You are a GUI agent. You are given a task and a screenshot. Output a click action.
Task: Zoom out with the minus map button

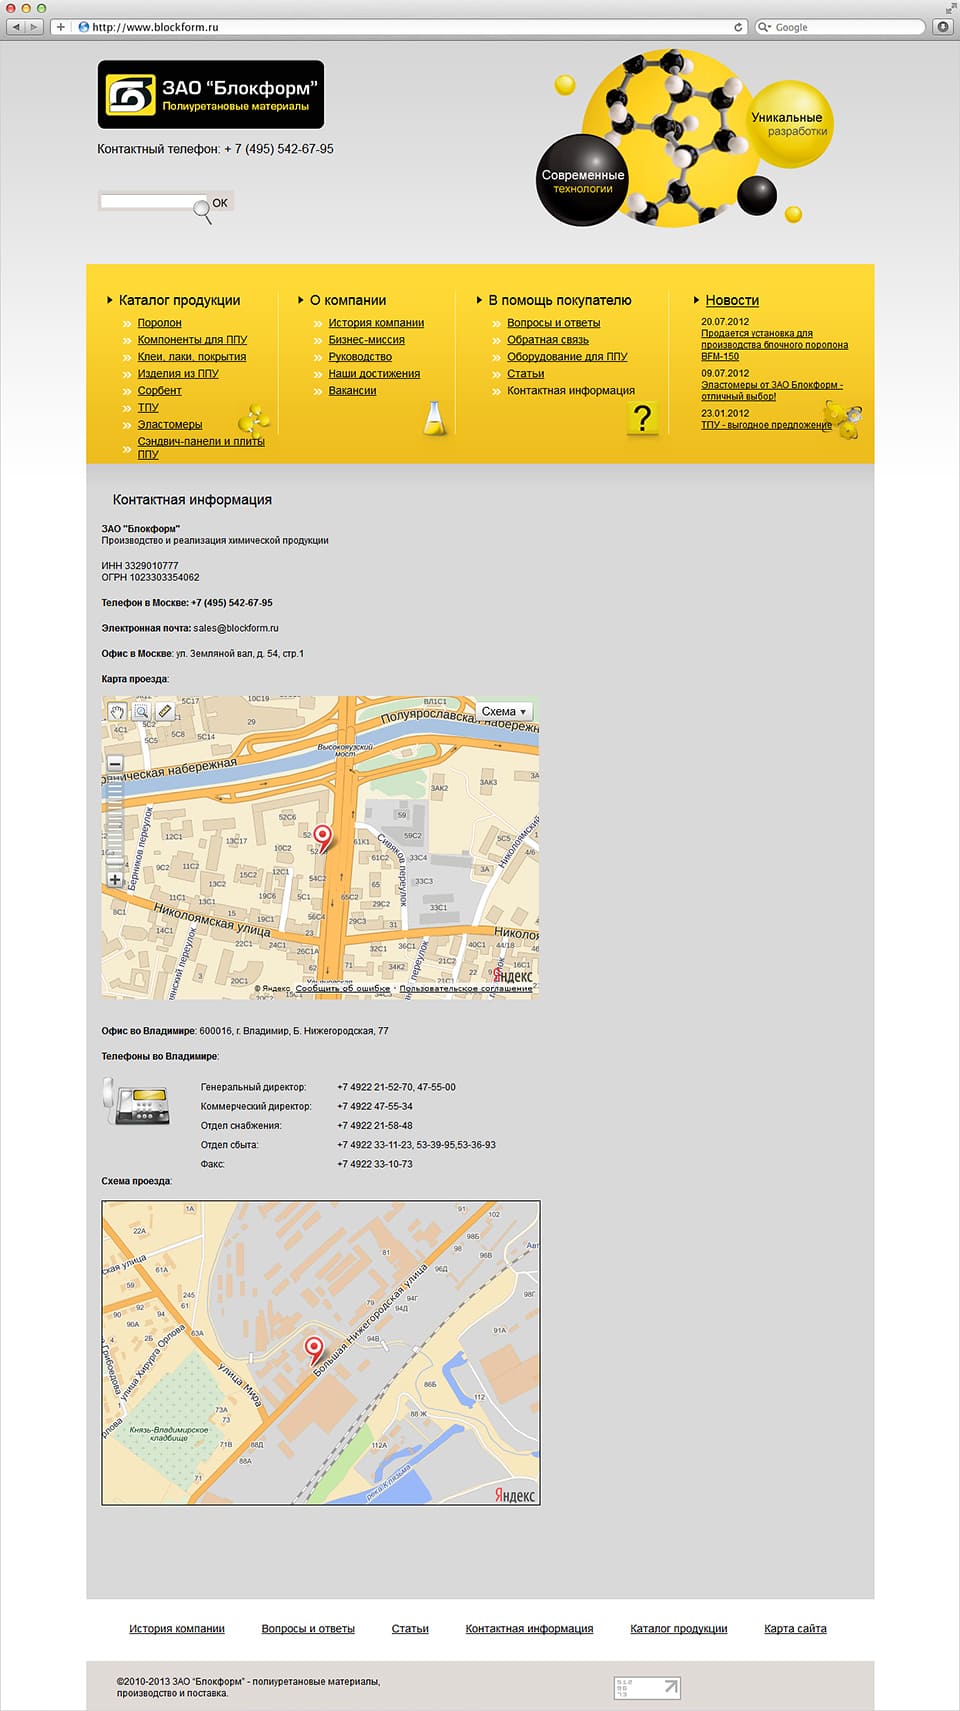[115, 764]
